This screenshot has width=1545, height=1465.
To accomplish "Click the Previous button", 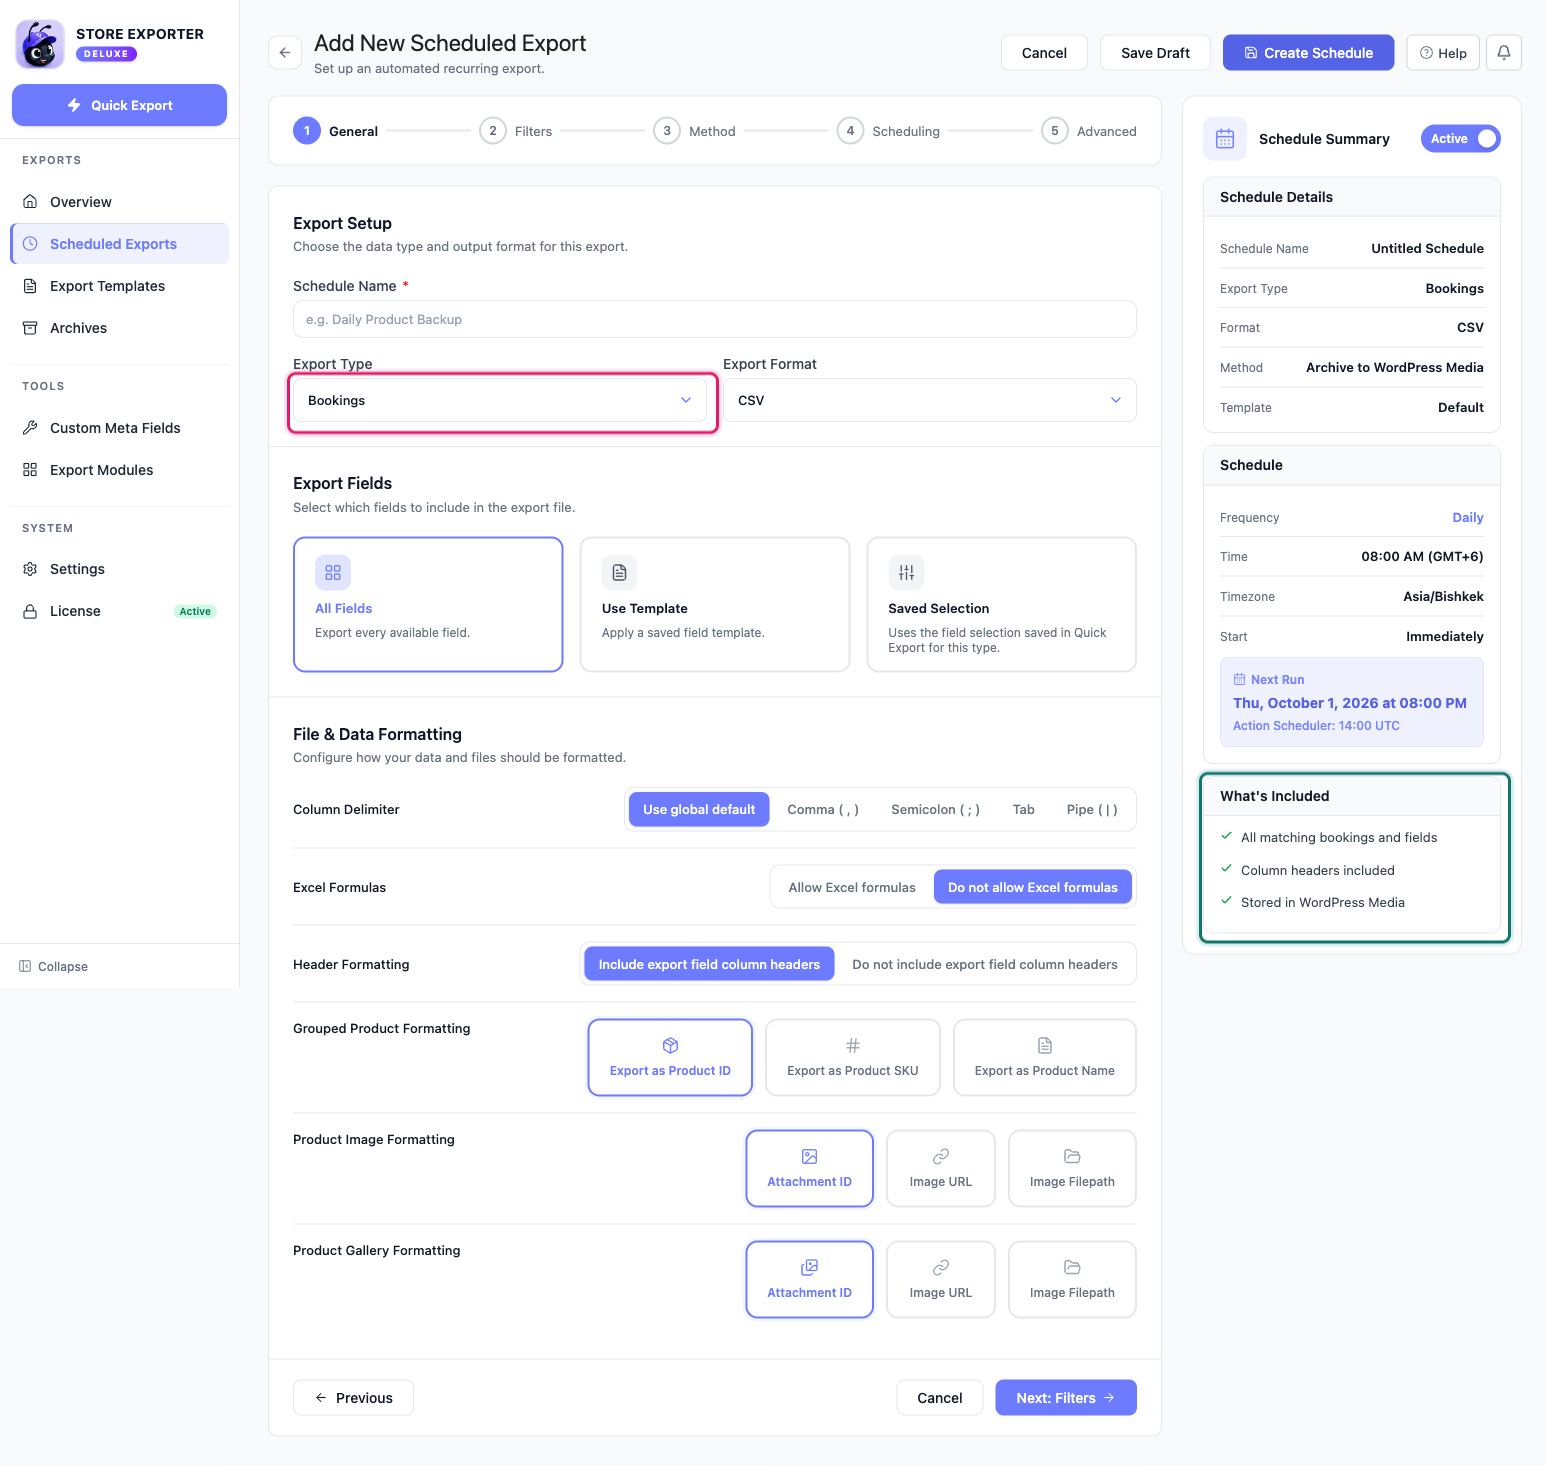I will point(353,1398).
